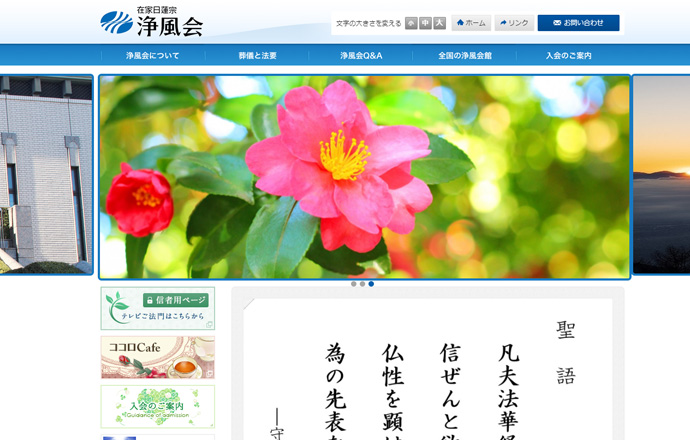Open the リンク links button
The height and width of the screenshot is (440, 690).
pos(514,23)
